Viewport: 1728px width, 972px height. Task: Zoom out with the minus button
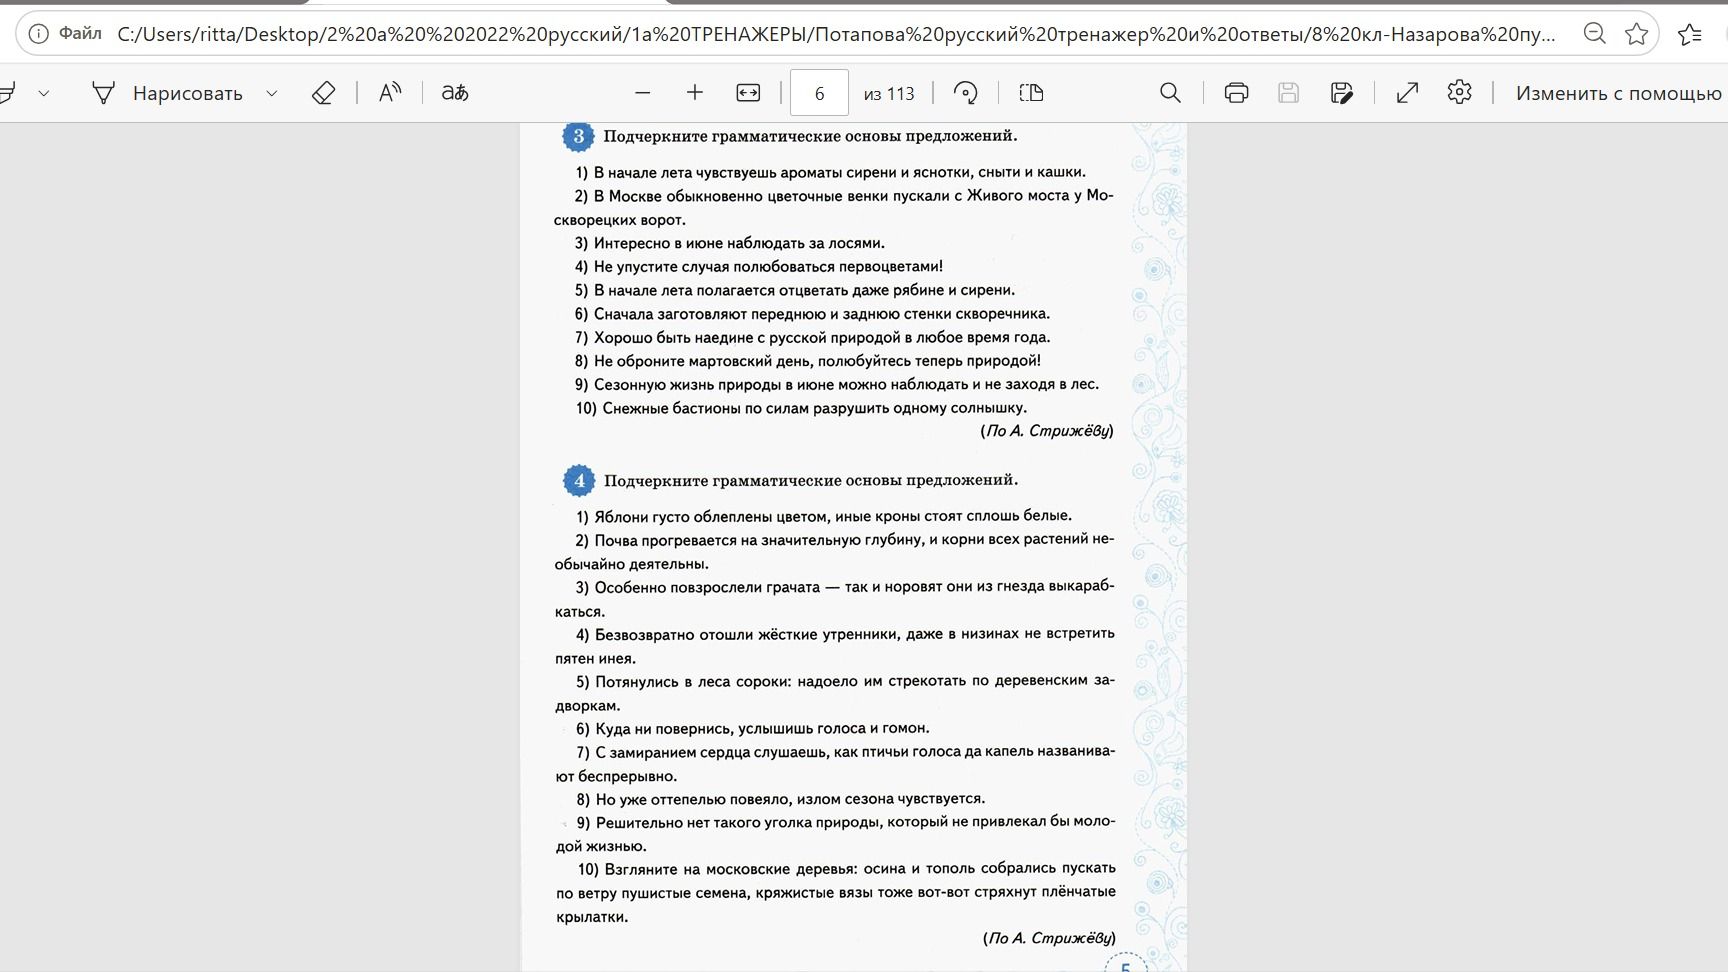click(643, 93)
